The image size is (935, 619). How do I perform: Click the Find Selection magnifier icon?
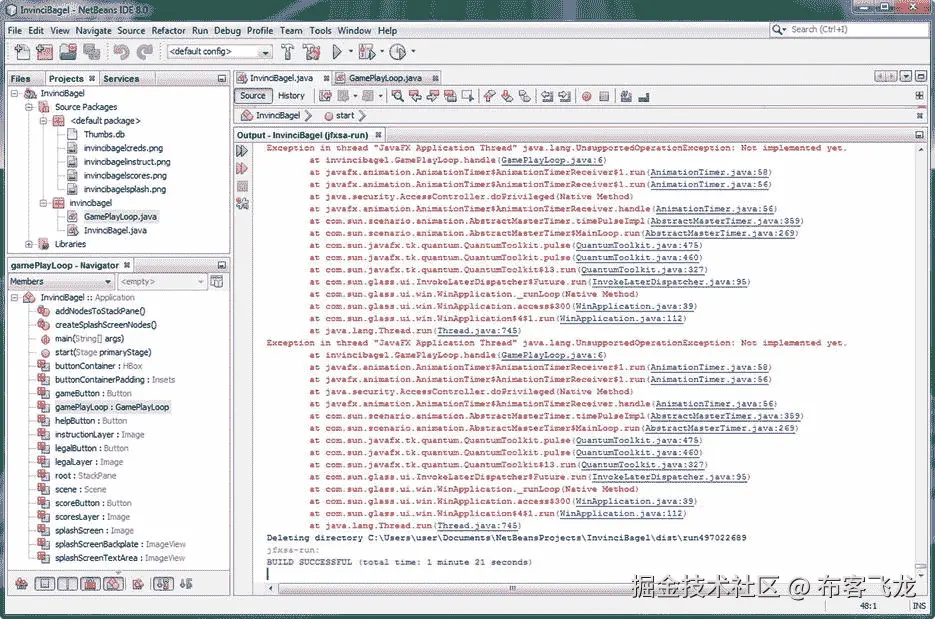pyautogui.click(x=398, y=96)
